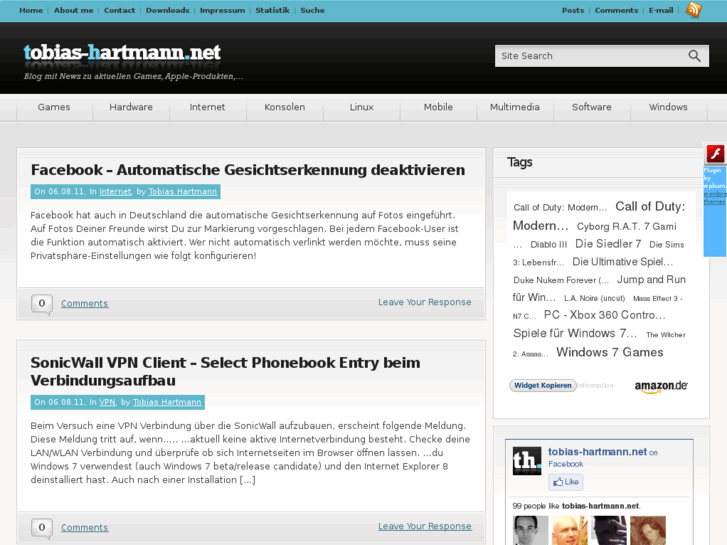Open the Software category

(x=592, y=107)
